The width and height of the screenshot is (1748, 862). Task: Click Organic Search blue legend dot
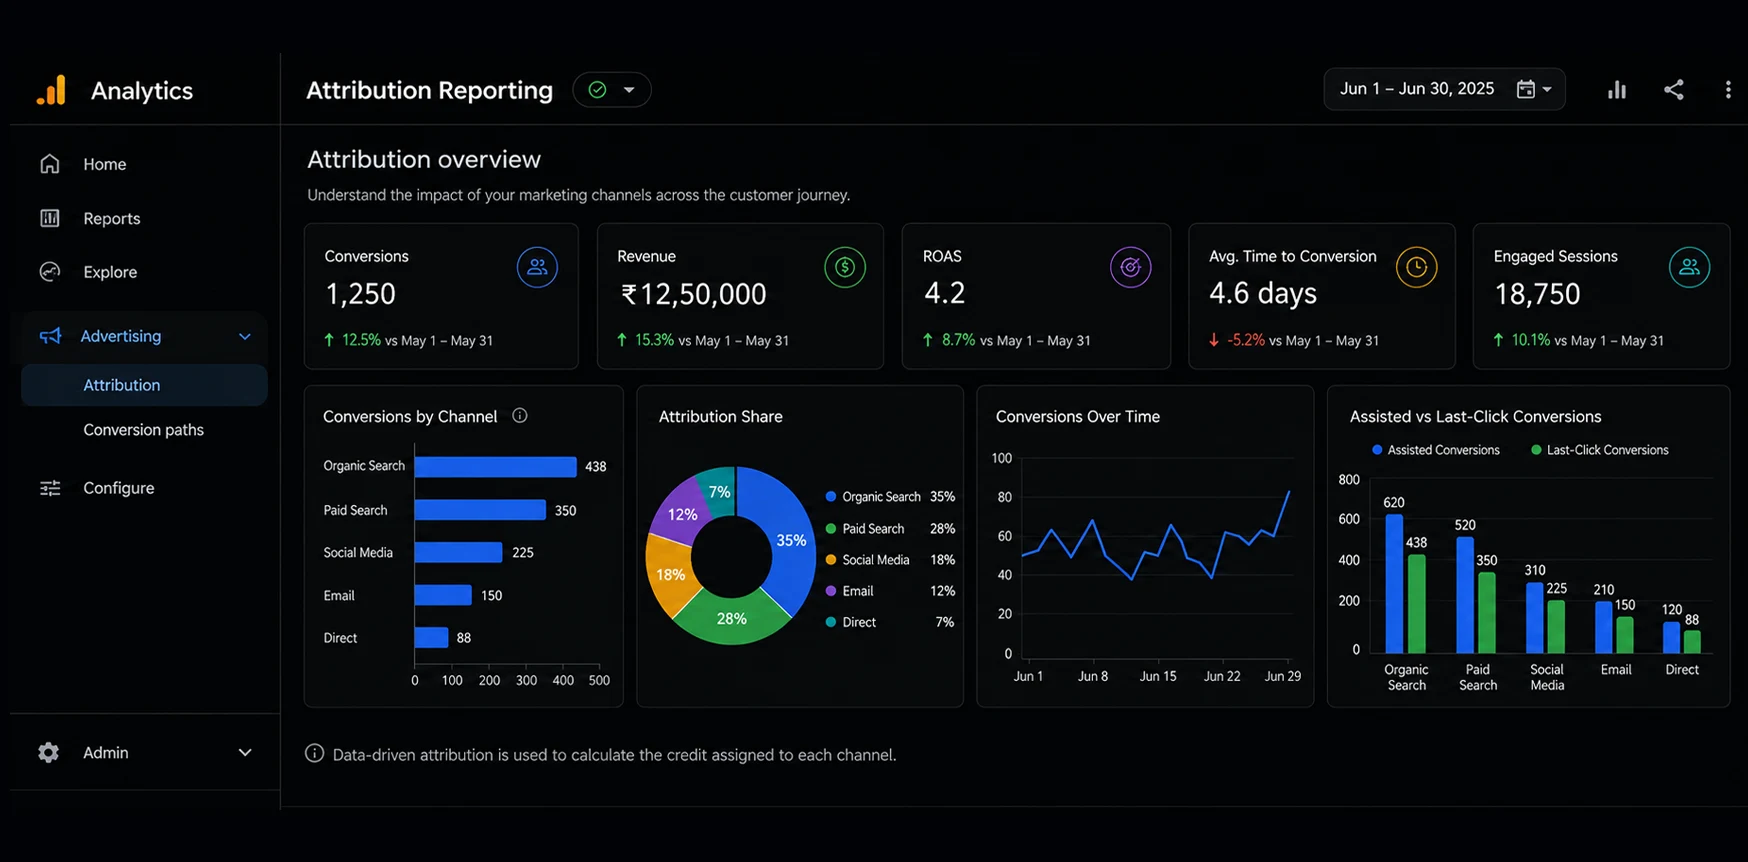(x=831, y=497)
